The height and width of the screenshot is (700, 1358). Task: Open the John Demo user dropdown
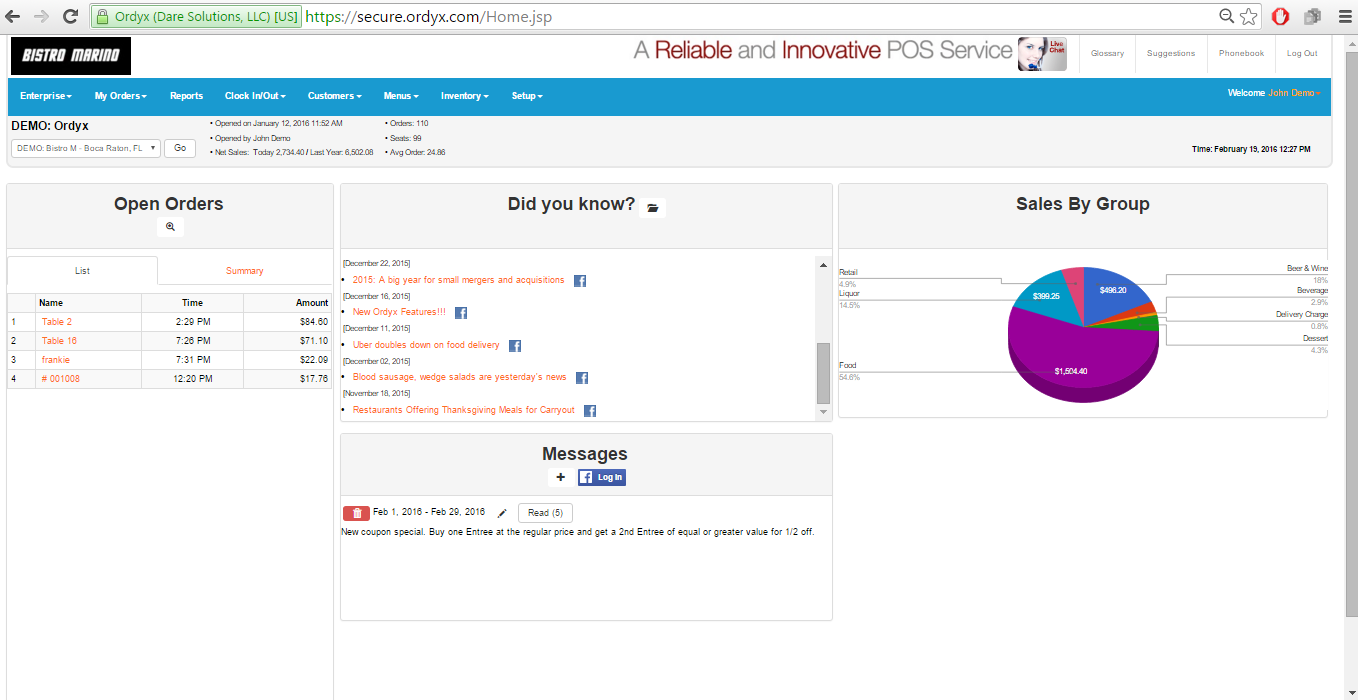[1294, 93]
